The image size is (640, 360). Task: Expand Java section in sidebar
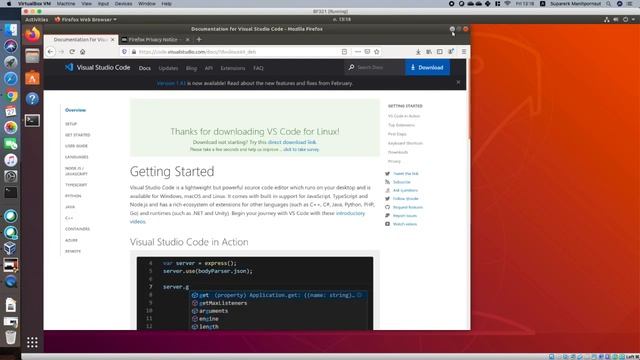coord(70,207)
